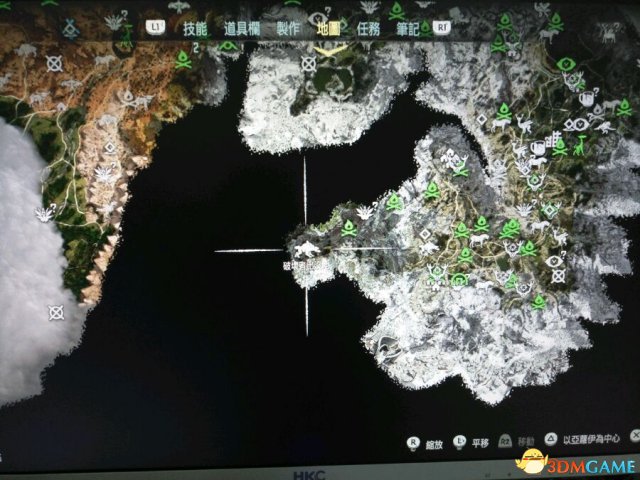Click triangle 以亞羅伊為中心 center-on-Aloy prompt
The height and width of the screenshot is (480, 640).
click(x=582, y=439)
